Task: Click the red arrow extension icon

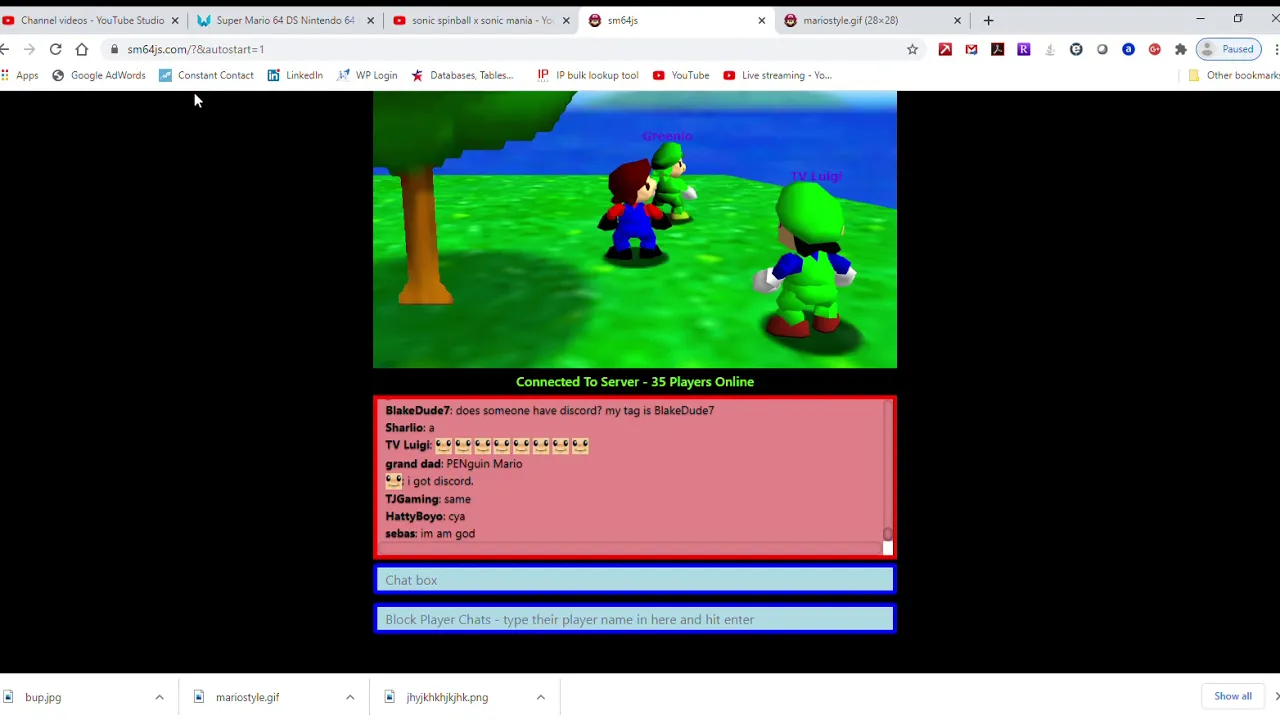Action: (945, 49)
